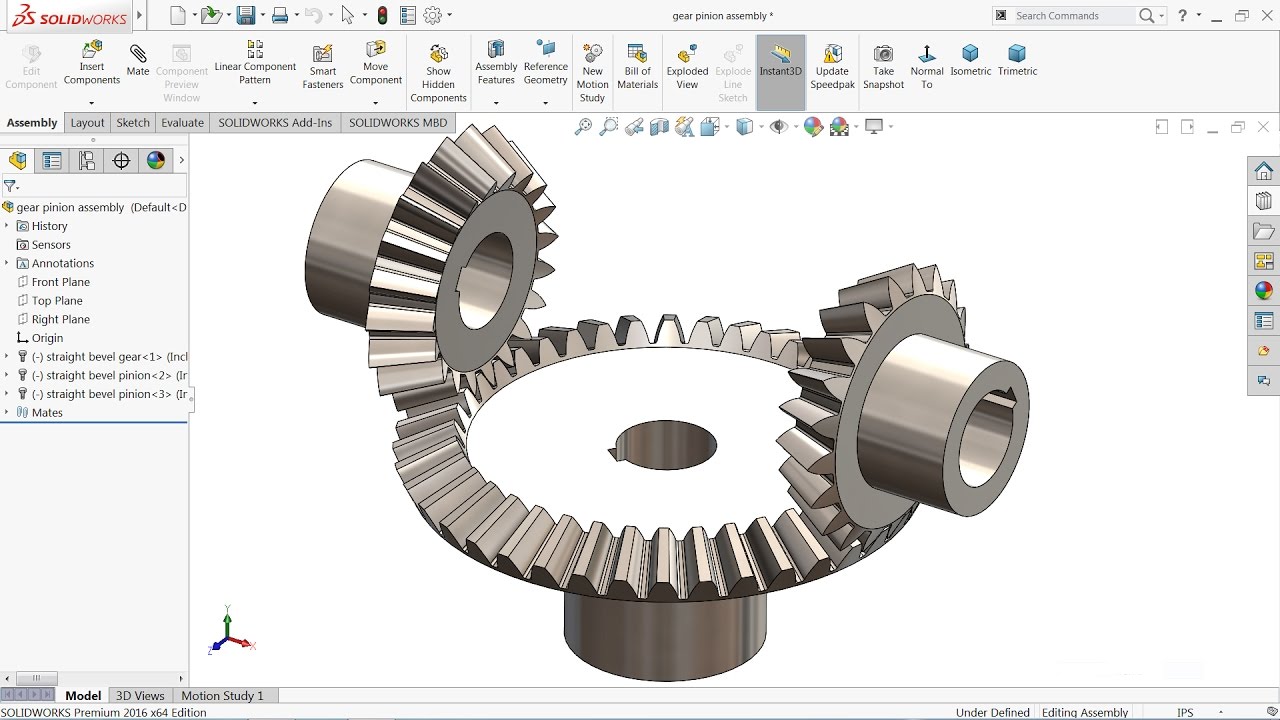Expand Mates tree node
This screenshot has height=720, width=1280.
click(6, 412)
